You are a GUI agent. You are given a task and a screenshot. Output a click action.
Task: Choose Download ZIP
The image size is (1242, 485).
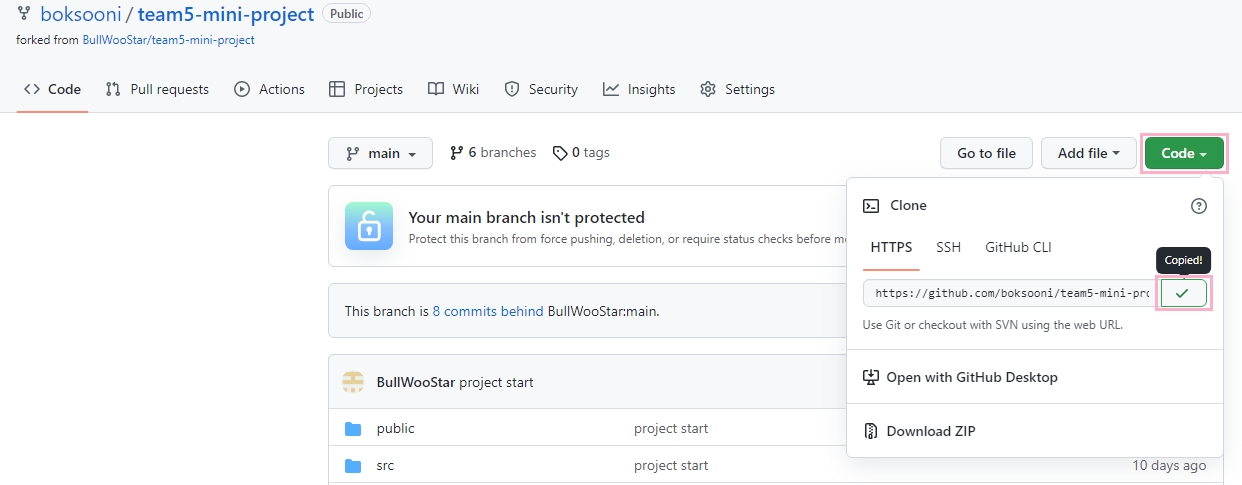(919, 431)
